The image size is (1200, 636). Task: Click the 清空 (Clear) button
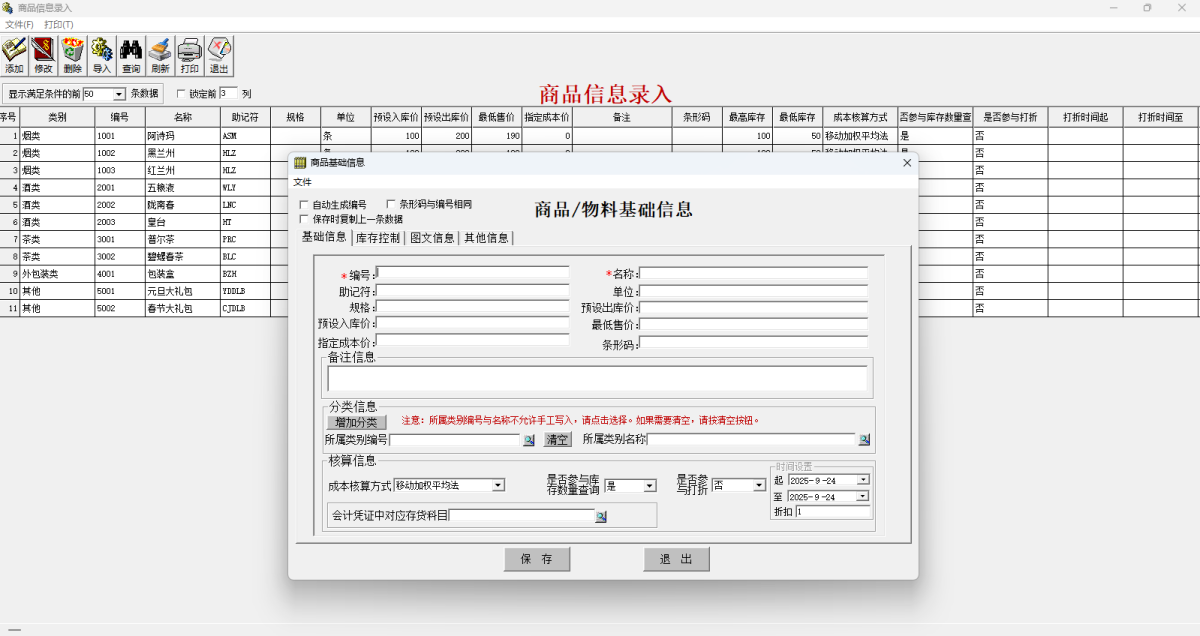coord(557,439)
